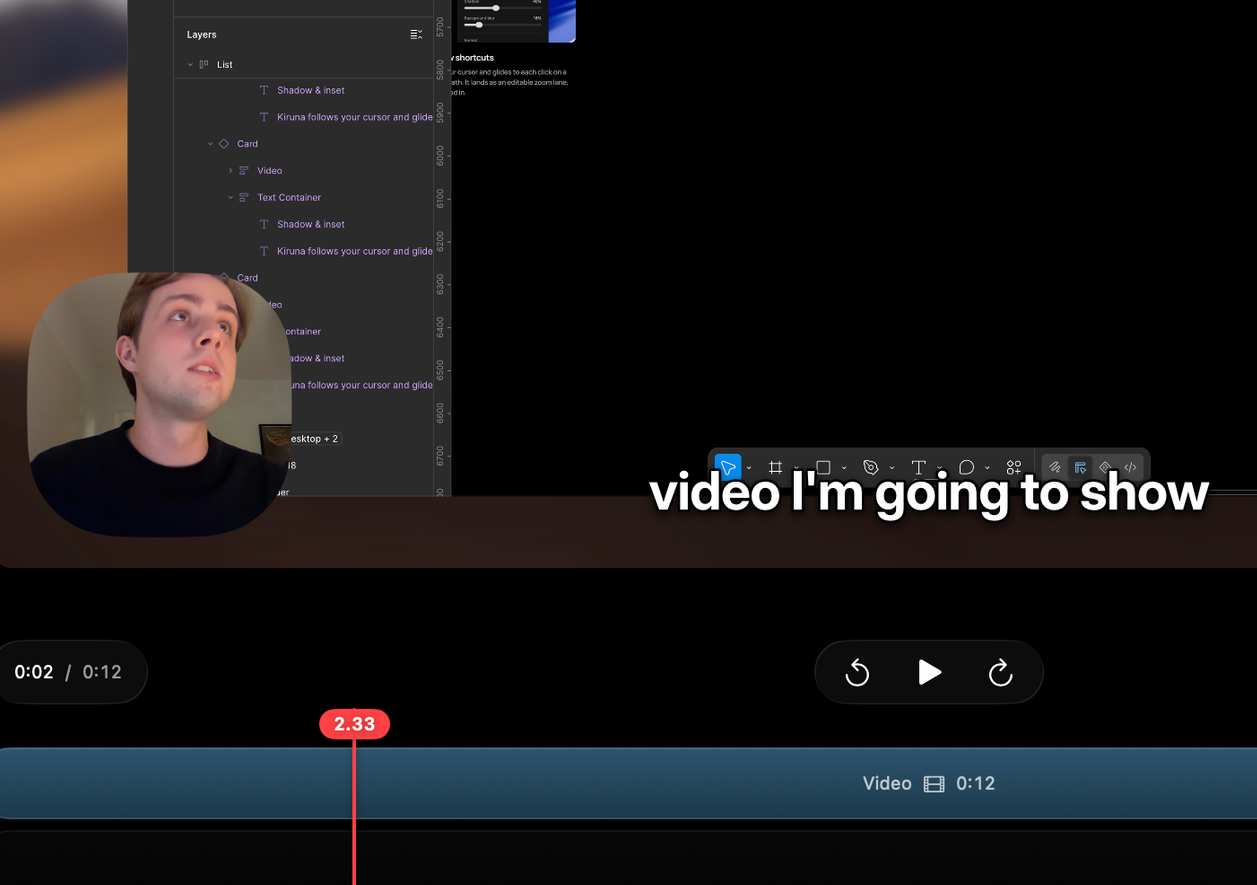Image resolution: width=1257 pixels, height=885 pixels.
Task: Select the Frame tool
Action: point(775,467)
